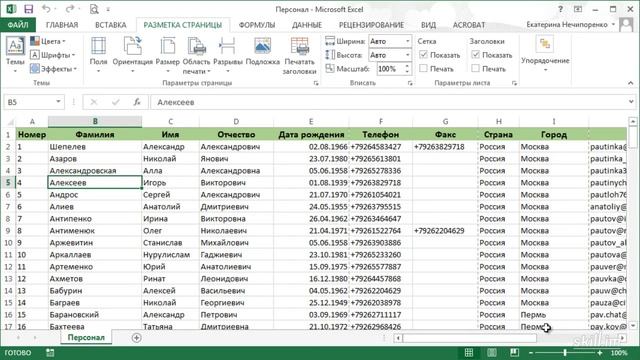Select column B header
640x360 pixels.
[95, 121]
